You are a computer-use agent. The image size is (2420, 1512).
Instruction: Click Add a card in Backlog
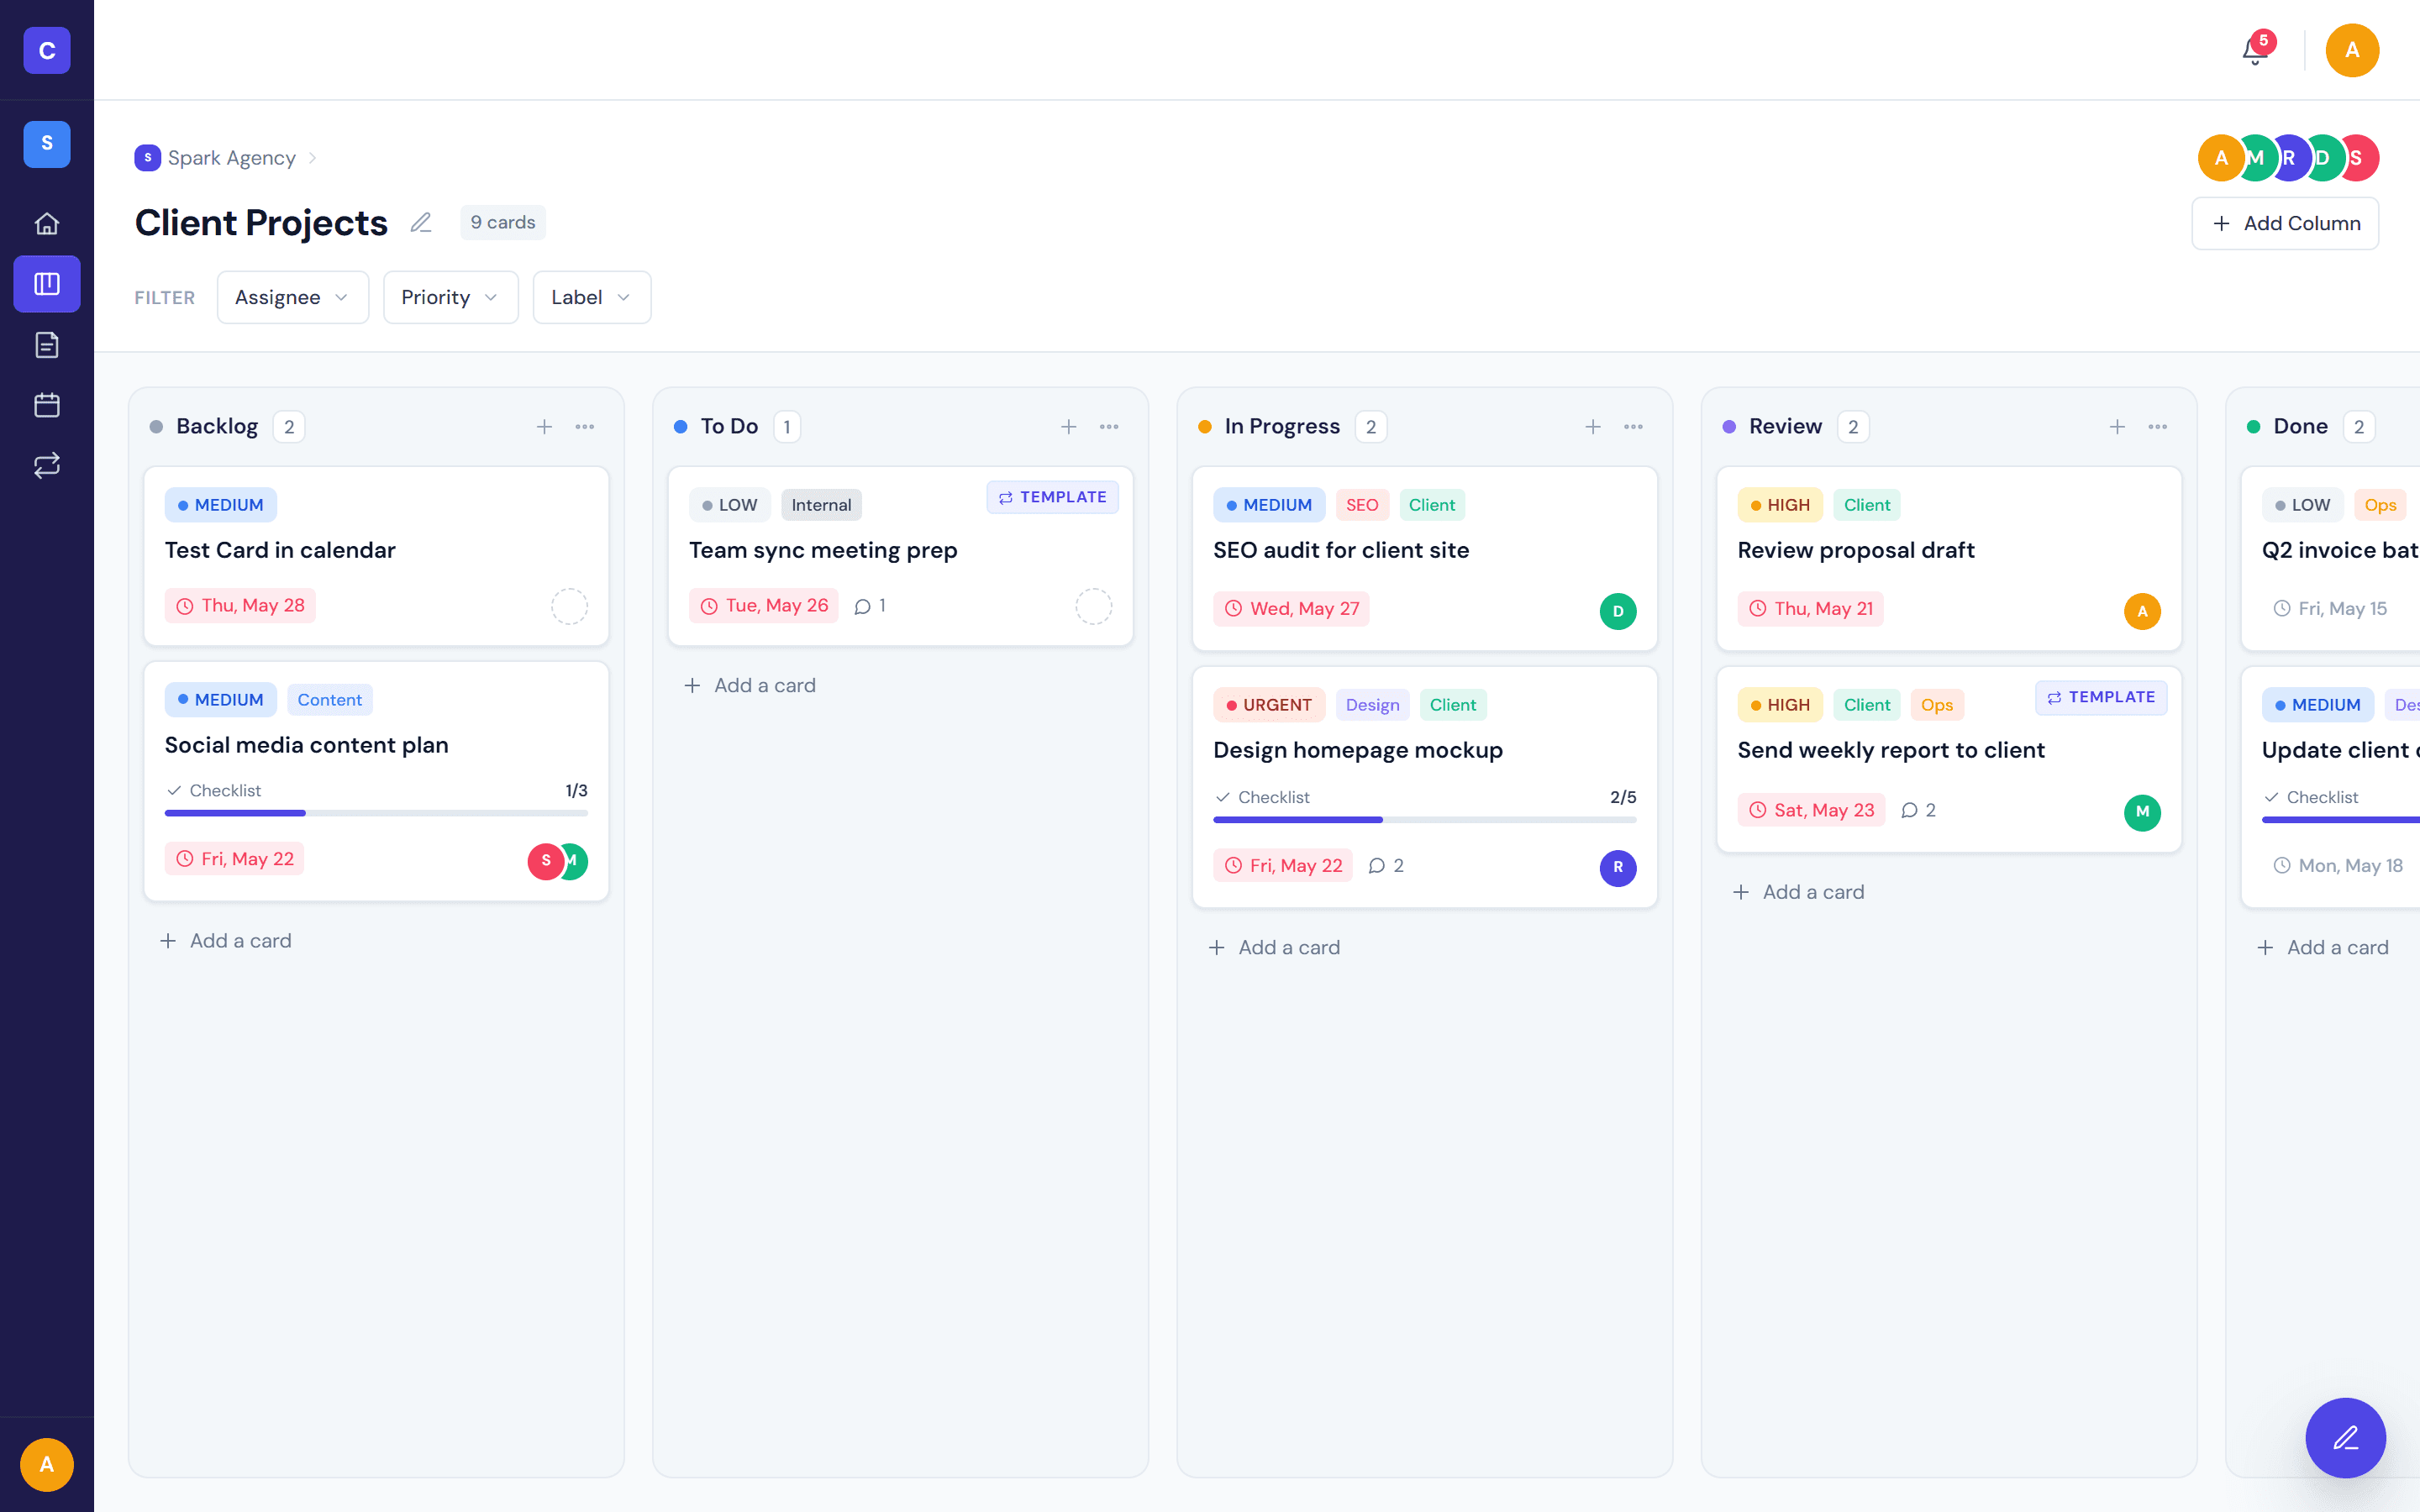coord(226,941)
